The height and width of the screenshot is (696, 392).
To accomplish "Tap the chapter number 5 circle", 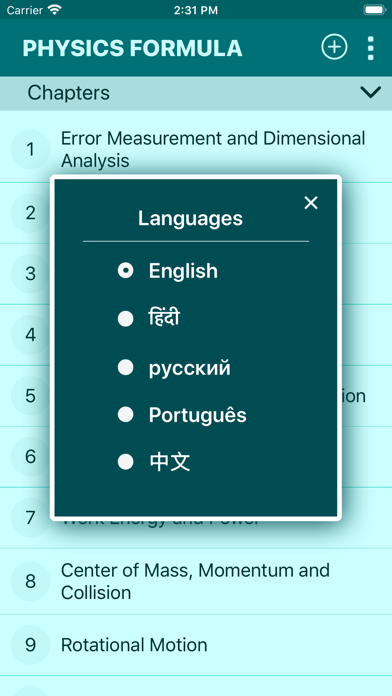I will (x=30, y=395).
